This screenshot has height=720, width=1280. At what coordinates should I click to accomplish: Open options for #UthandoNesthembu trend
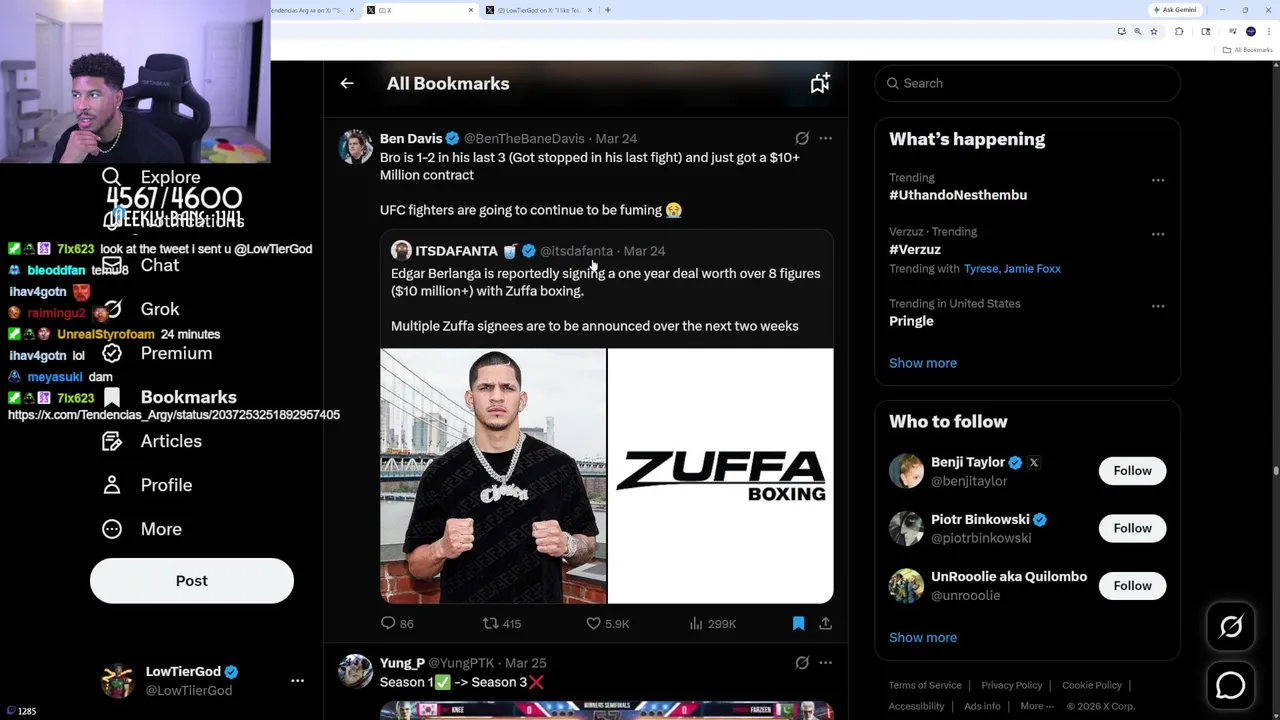coord(1158,180)
